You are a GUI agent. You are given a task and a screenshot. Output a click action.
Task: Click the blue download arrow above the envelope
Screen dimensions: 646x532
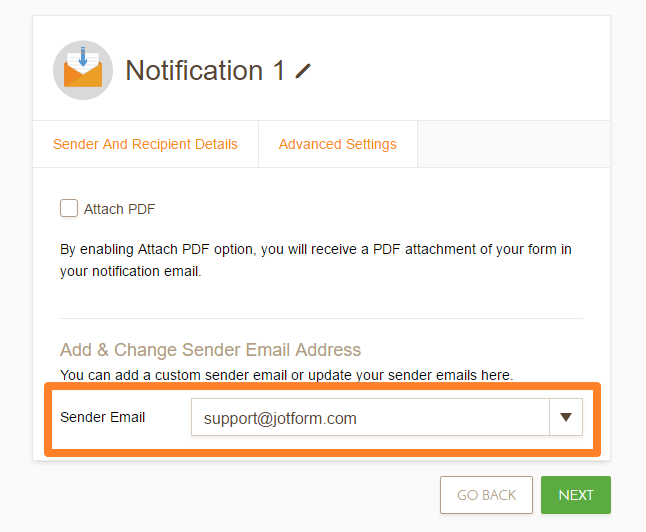click(x=82, y=57)
